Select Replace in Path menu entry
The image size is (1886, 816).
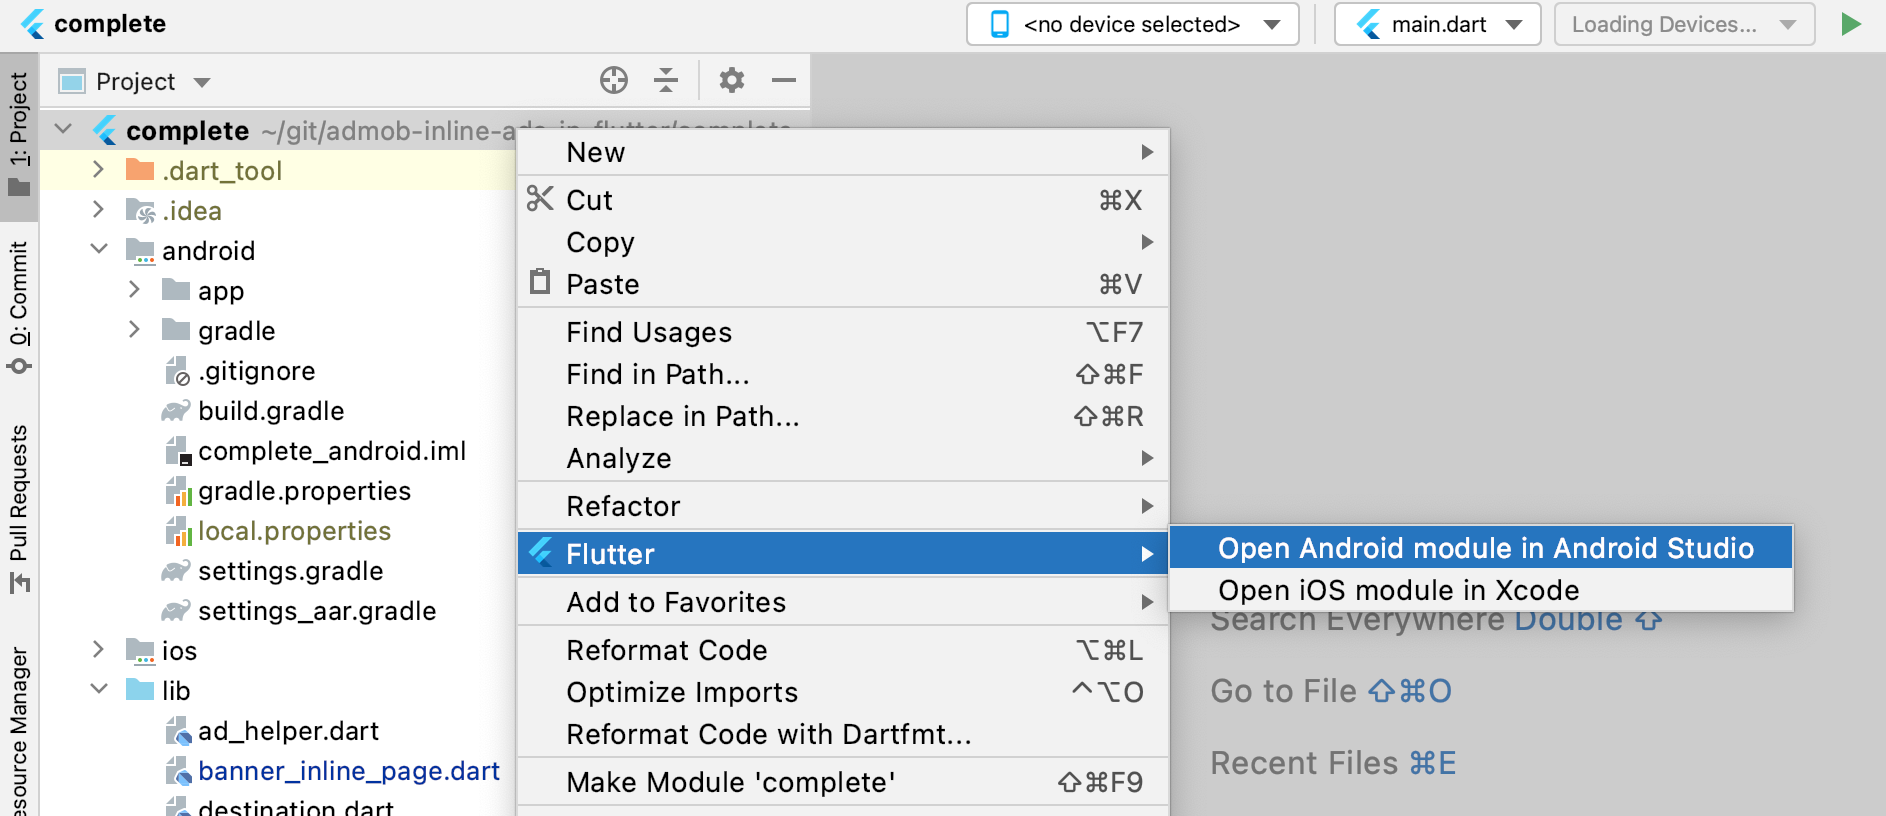(842, 416)
